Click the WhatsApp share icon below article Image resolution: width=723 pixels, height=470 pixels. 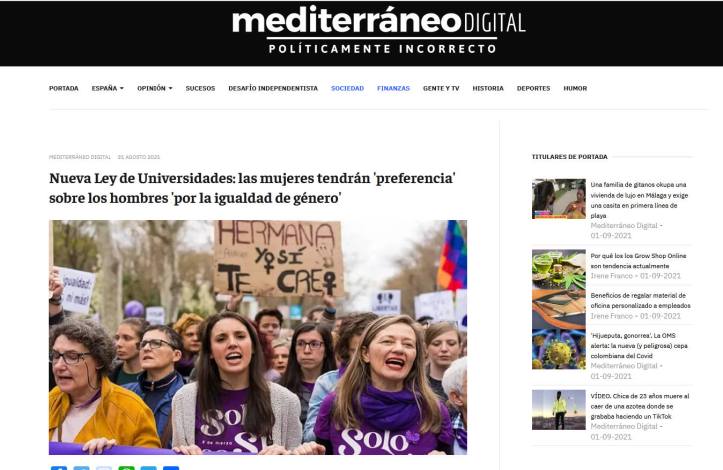(x=126, y=468)
